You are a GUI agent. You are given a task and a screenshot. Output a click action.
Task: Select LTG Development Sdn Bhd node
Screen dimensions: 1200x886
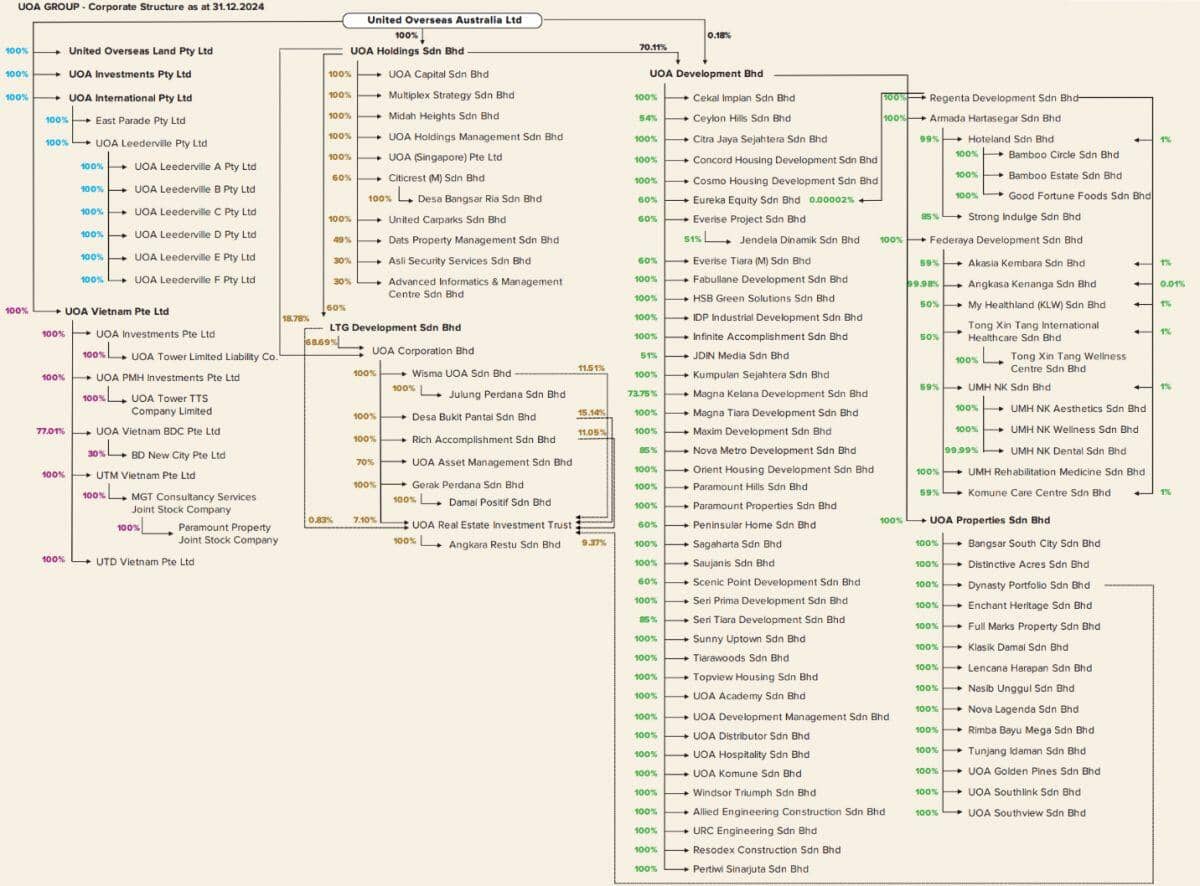tap(395, 328)
